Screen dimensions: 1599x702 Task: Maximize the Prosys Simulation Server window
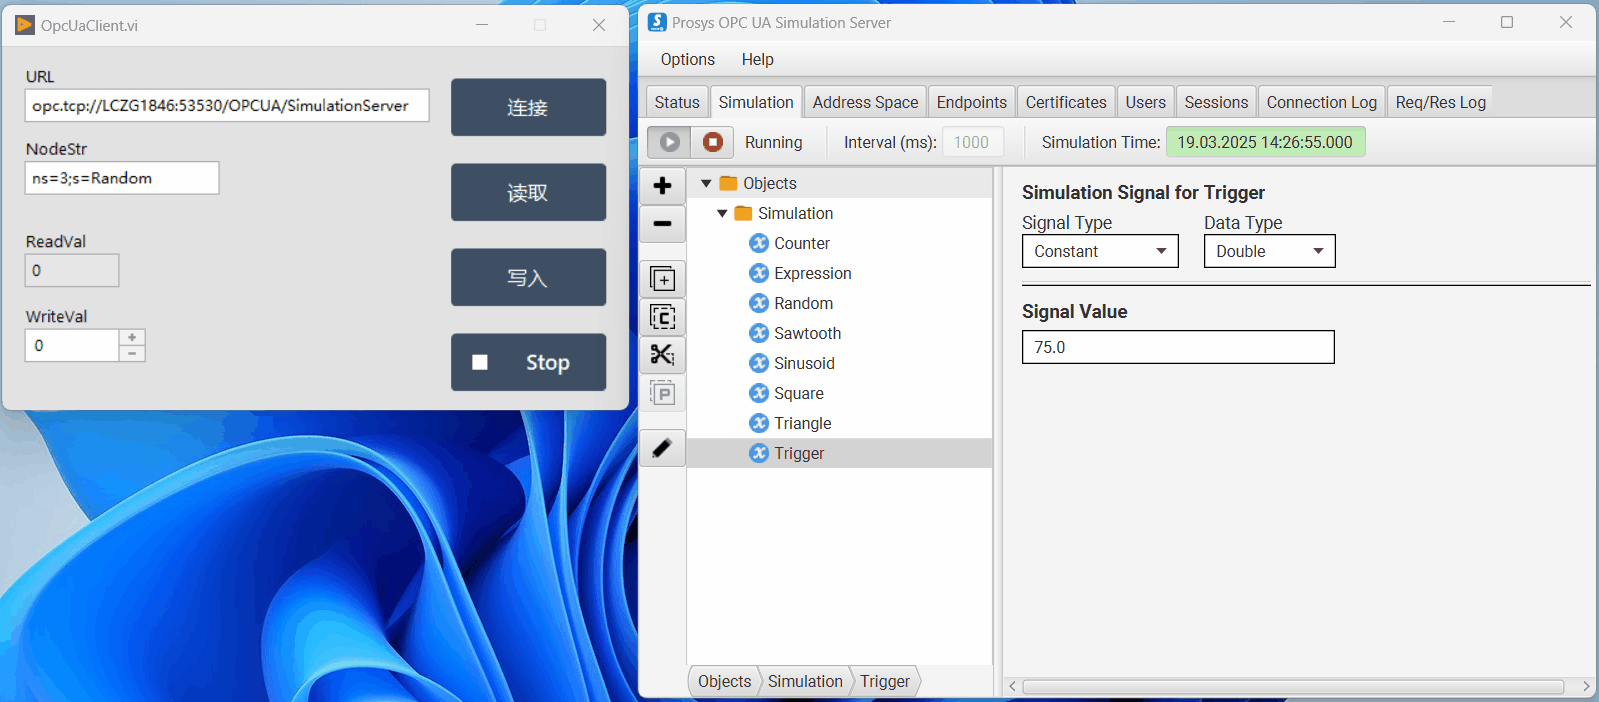click(1507, 22)
